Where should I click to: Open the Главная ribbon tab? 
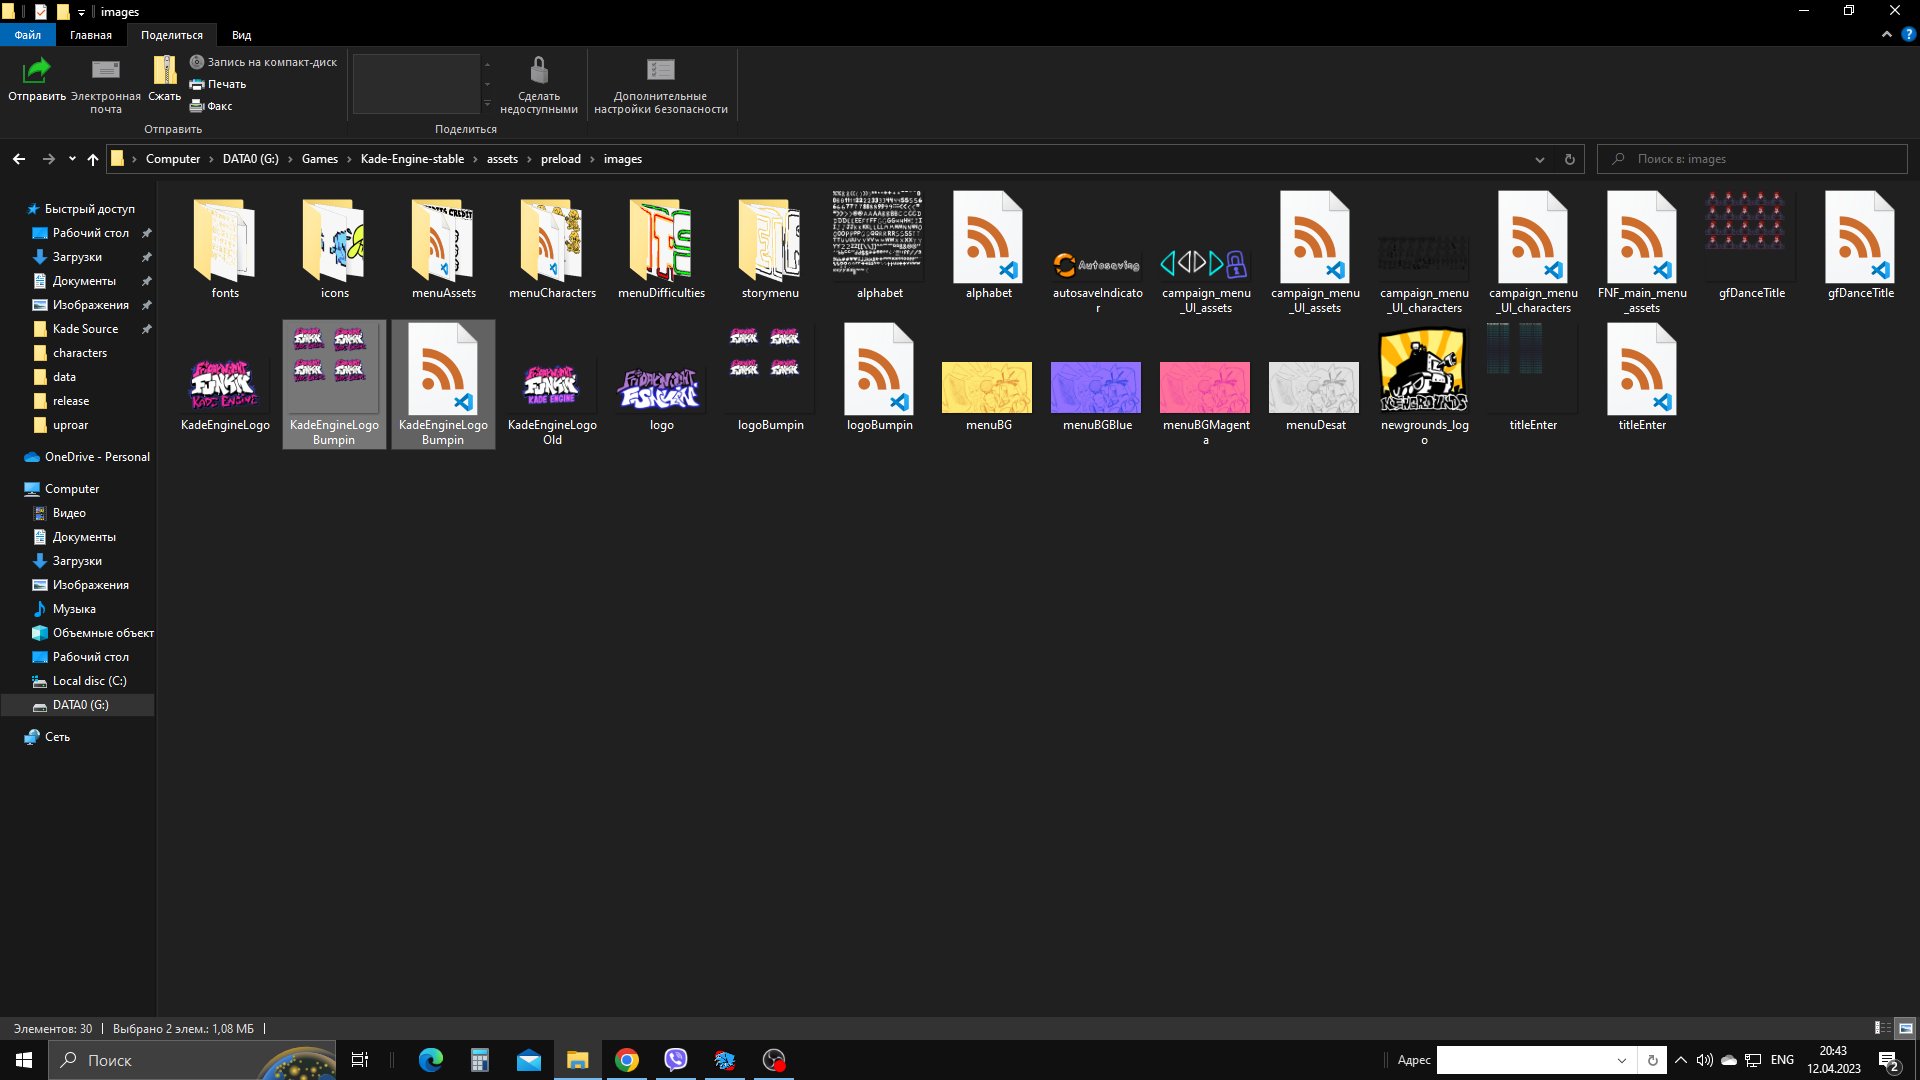pos(91,35)
